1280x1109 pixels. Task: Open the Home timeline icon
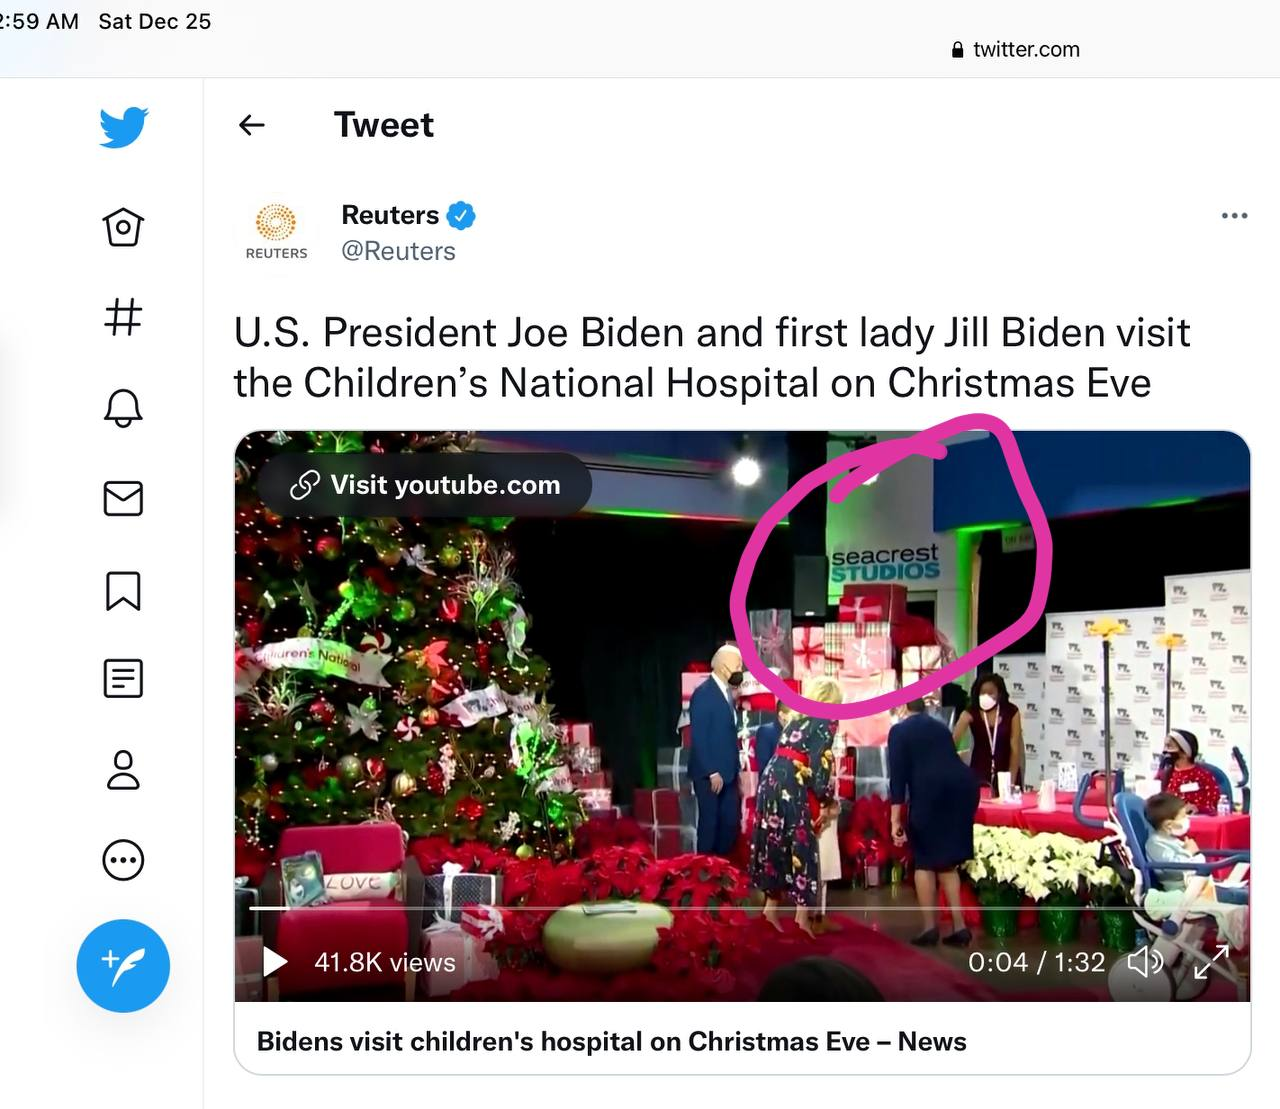coord(123,227)
